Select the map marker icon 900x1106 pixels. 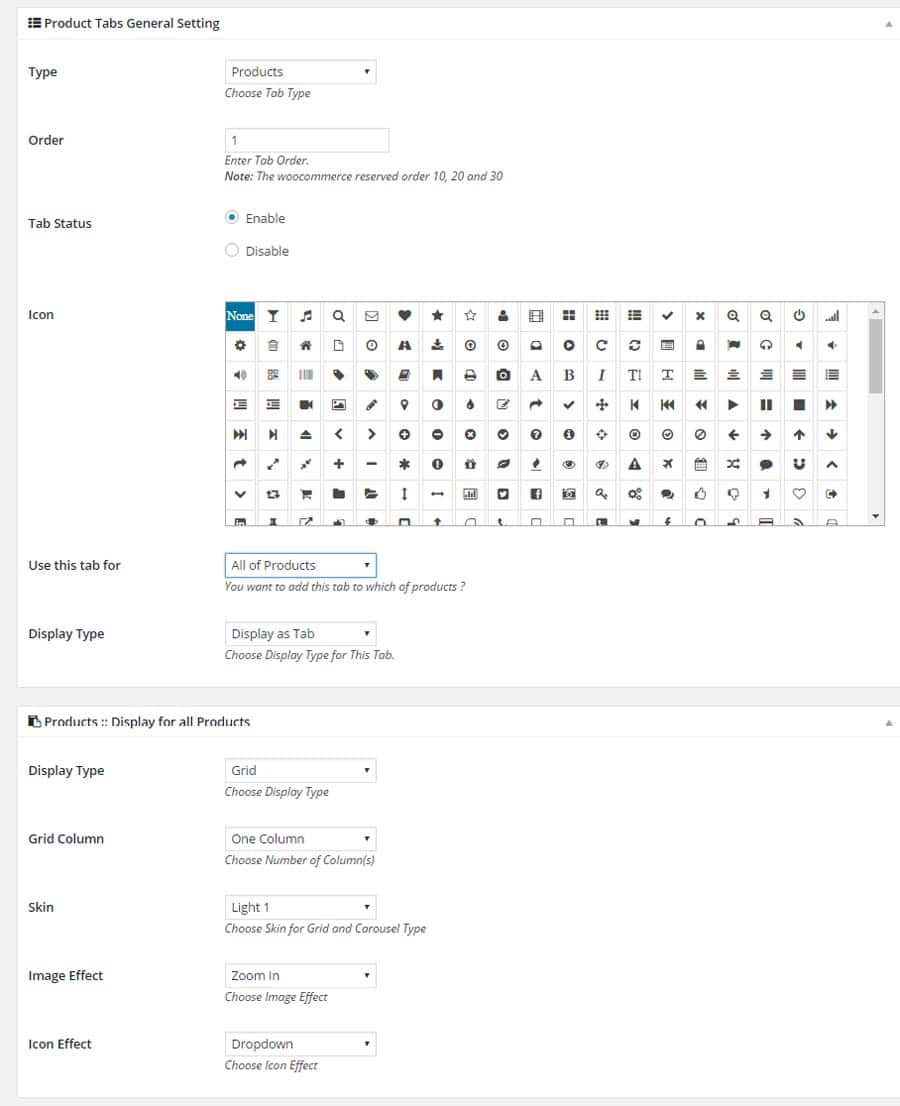(x=404, y=405)
